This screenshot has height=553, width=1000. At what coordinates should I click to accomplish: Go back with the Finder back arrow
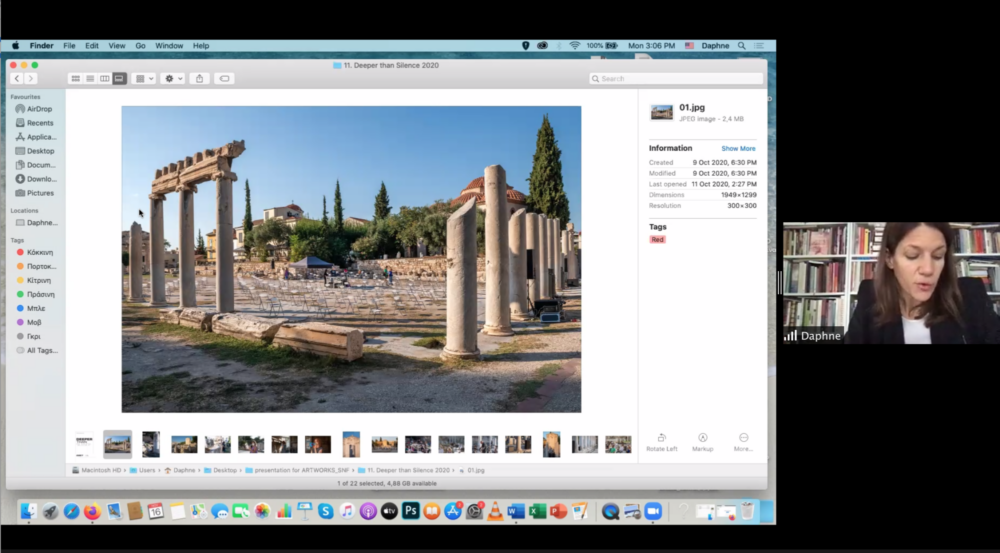click(x=17, y=78)
